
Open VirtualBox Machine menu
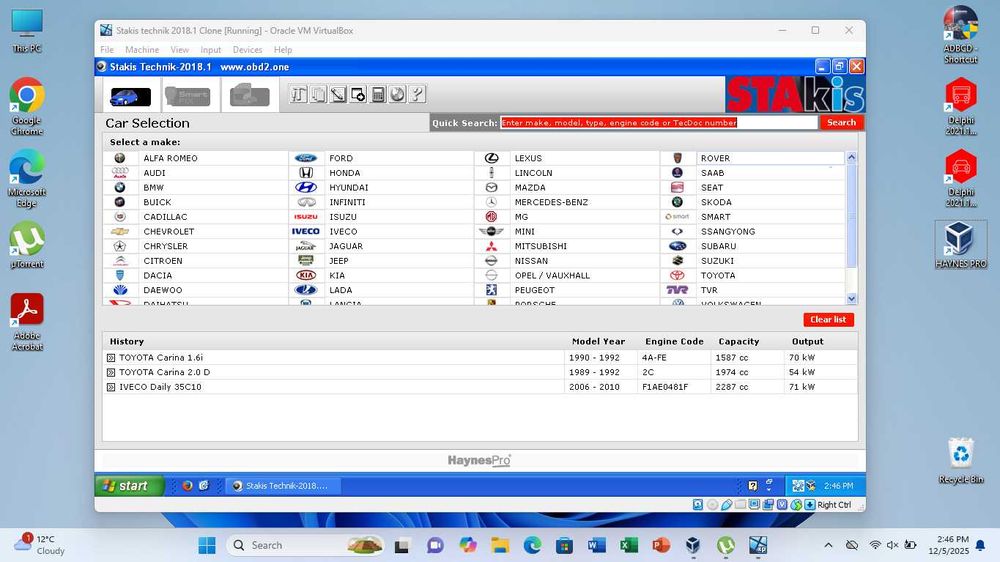[142, 50]
